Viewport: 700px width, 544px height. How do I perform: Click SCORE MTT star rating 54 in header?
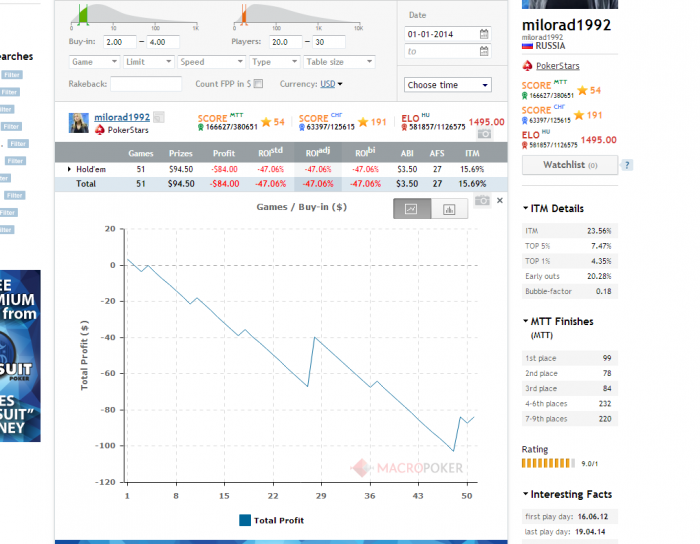[273, 122]
